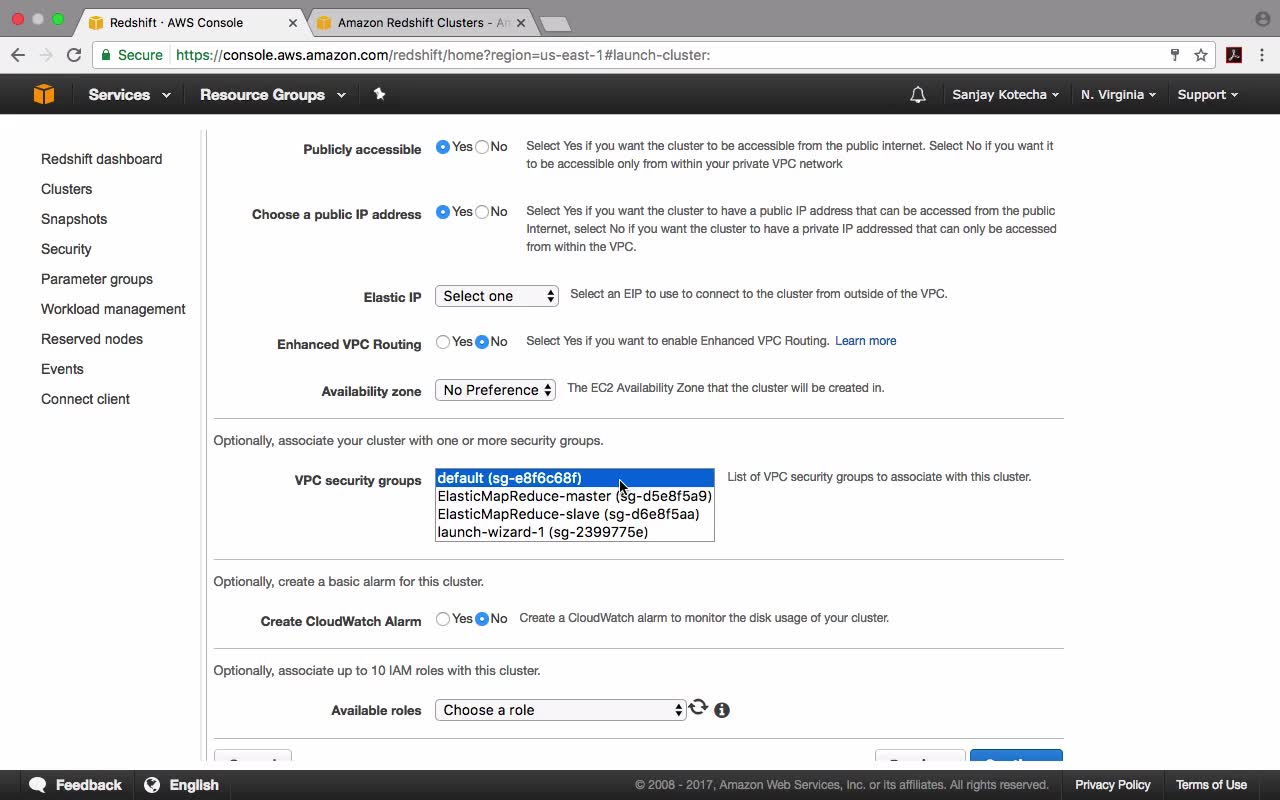Open the Availability zone dropdown

495,390
